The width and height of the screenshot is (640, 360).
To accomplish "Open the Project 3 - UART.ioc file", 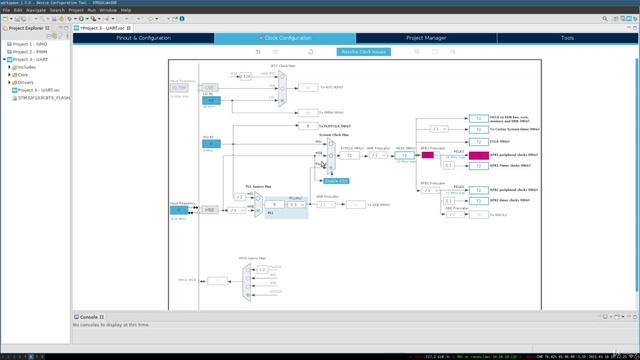I will [39, 90].
